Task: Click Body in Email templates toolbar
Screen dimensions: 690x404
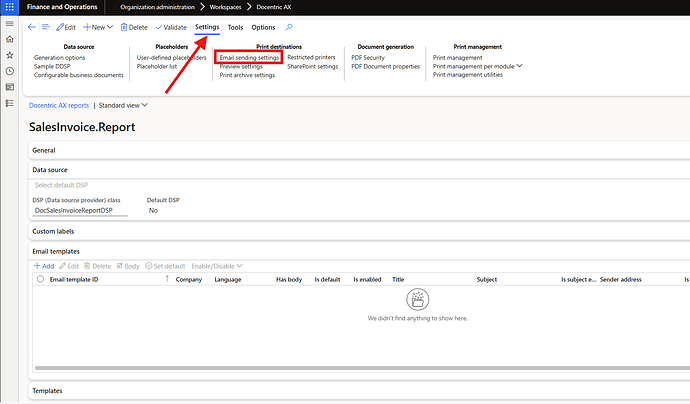Action: pyautogui.click(x=128, y=266)
